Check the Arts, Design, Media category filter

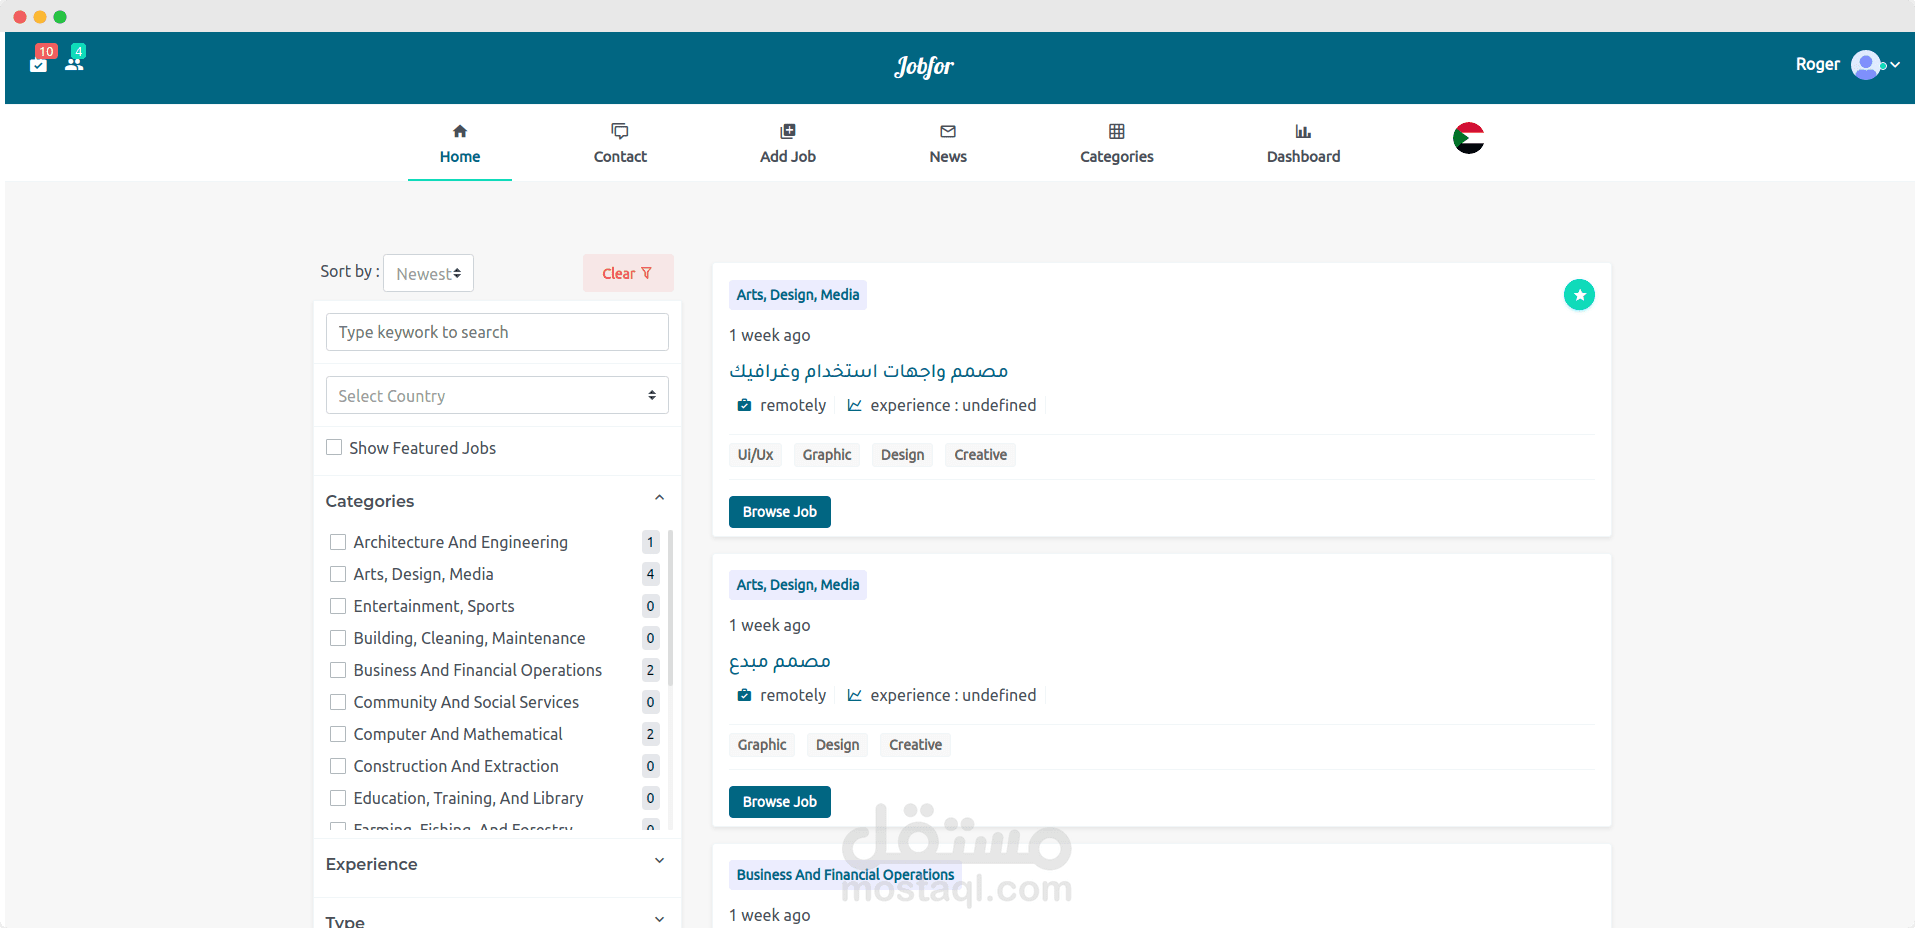click(337, 574)
